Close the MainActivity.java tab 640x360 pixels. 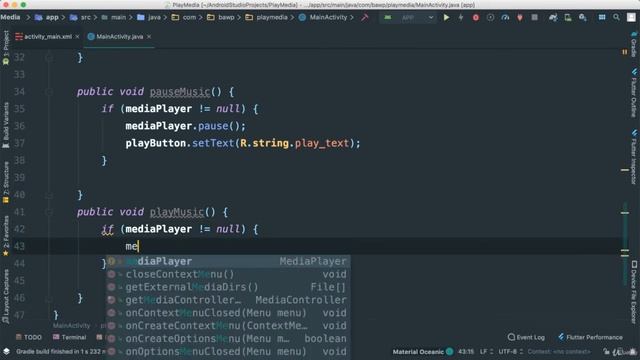pyautogui.click(x=149, y=37)
